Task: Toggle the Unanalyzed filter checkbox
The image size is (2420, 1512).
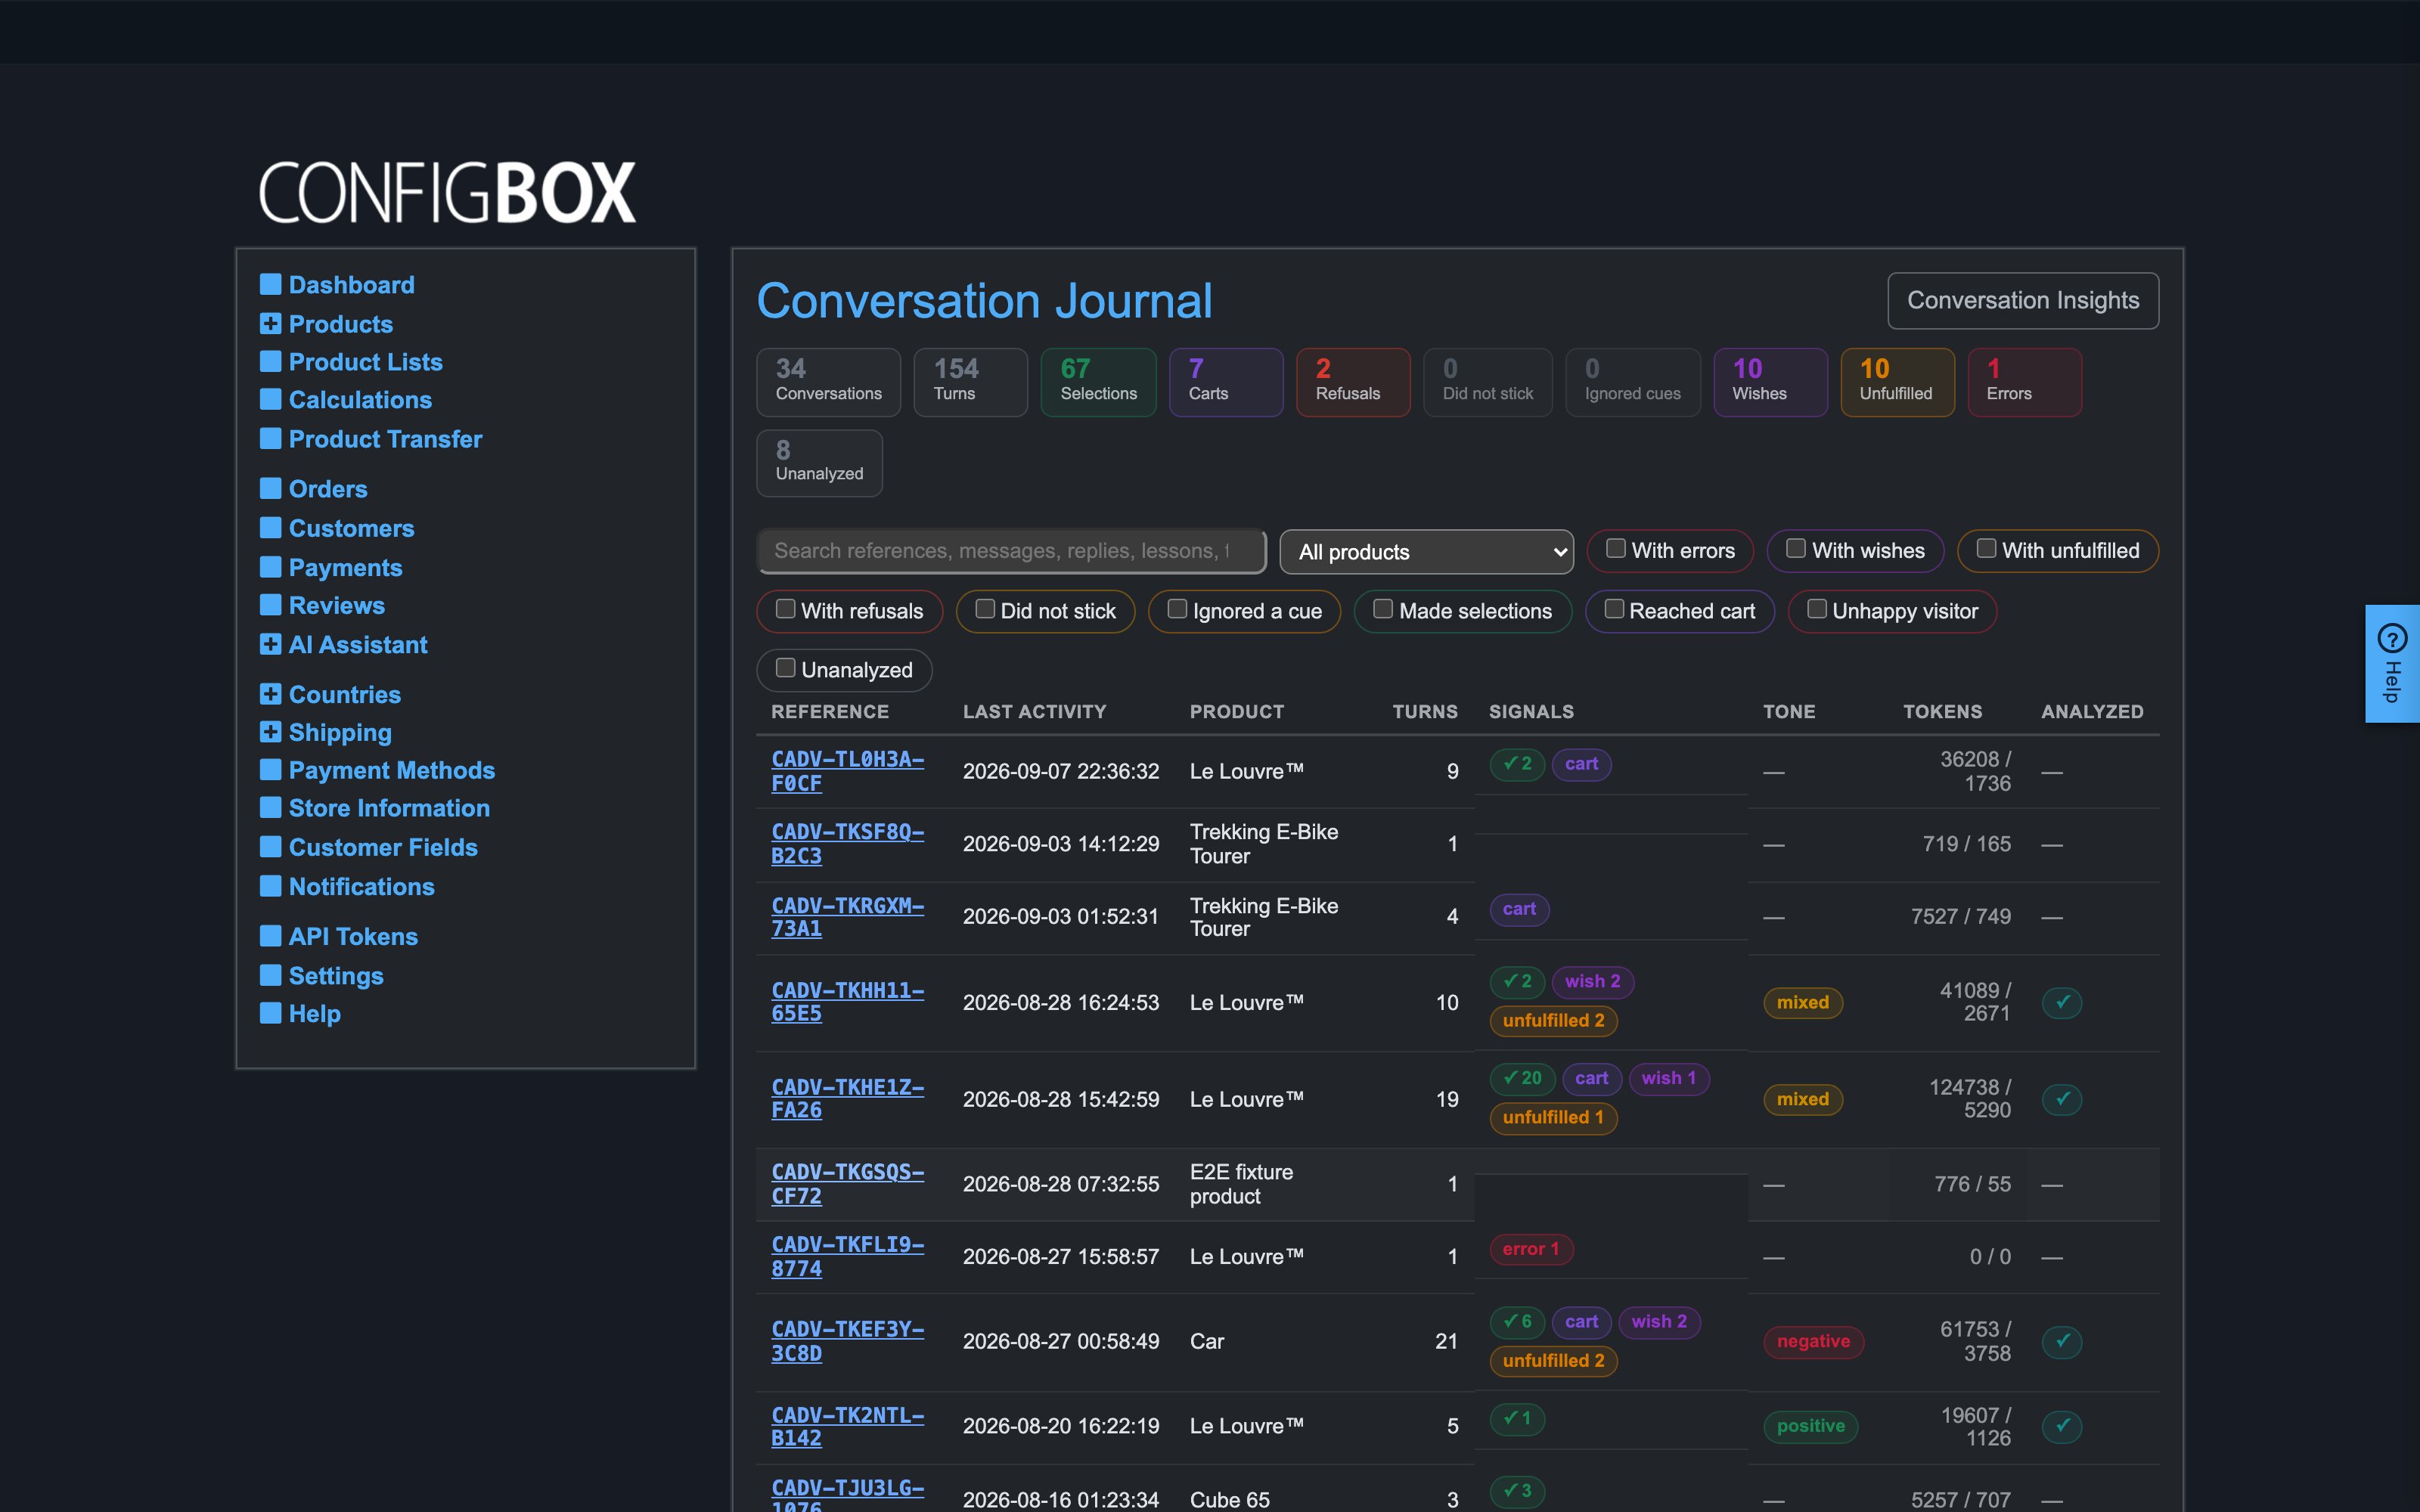Action: point(785,668)
